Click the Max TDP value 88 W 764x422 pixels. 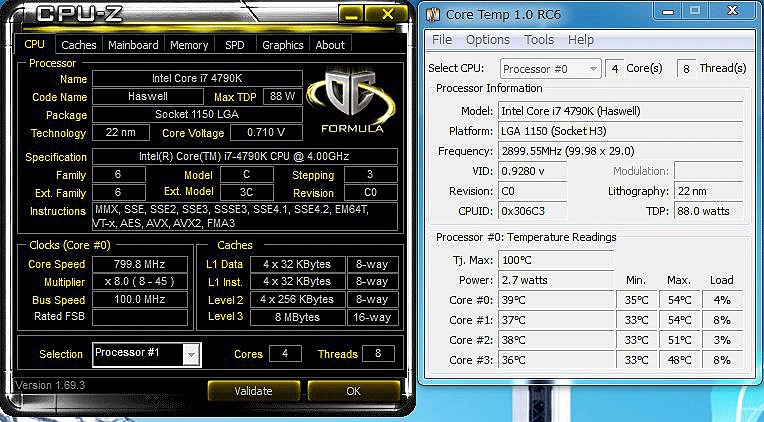[283, 96]
